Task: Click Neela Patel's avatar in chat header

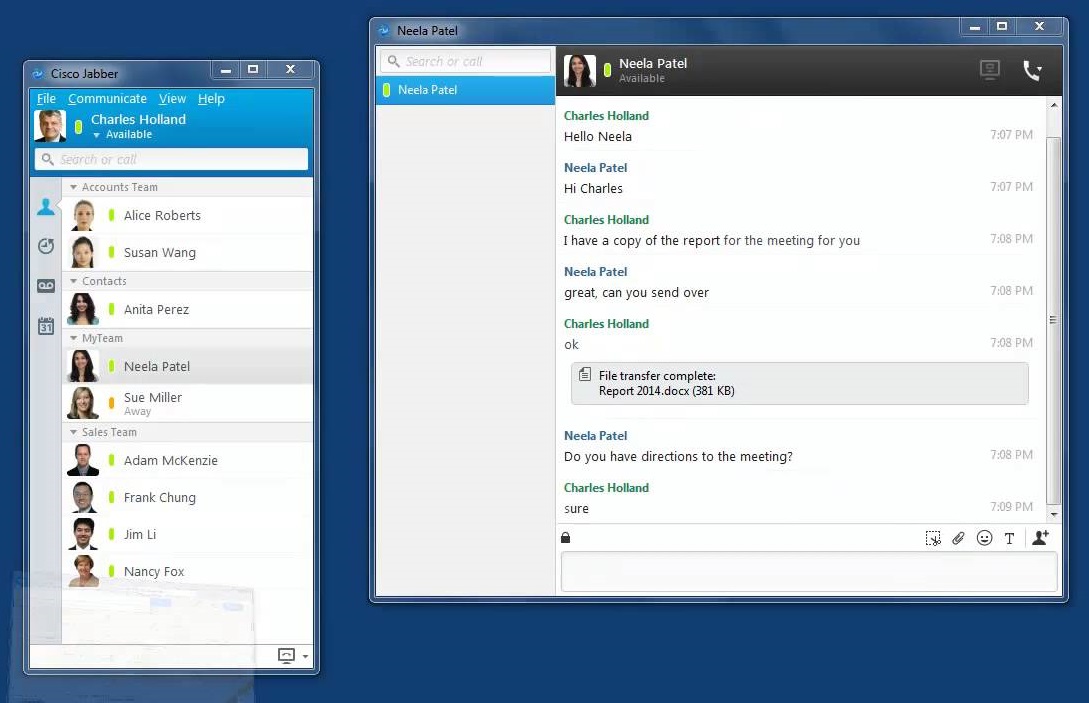Action: point(580,70)
